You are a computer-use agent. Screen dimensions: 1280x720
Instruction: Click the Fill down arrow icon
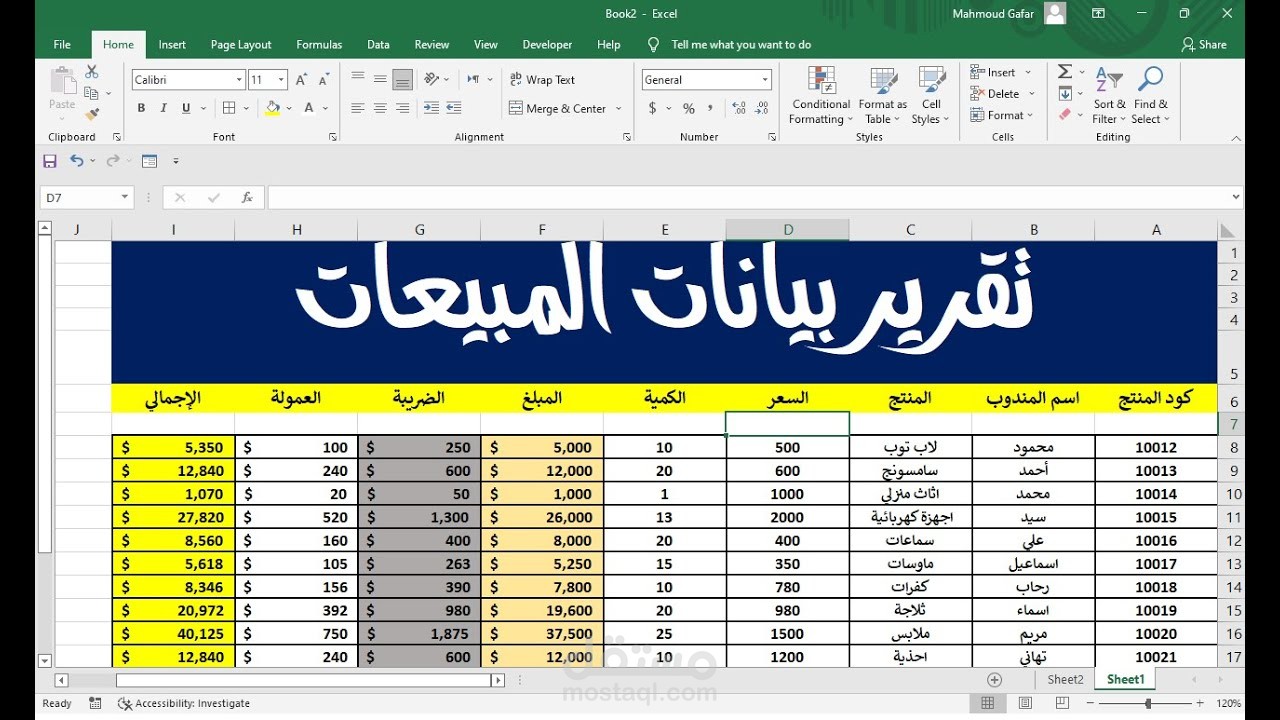coord(1065,93)
